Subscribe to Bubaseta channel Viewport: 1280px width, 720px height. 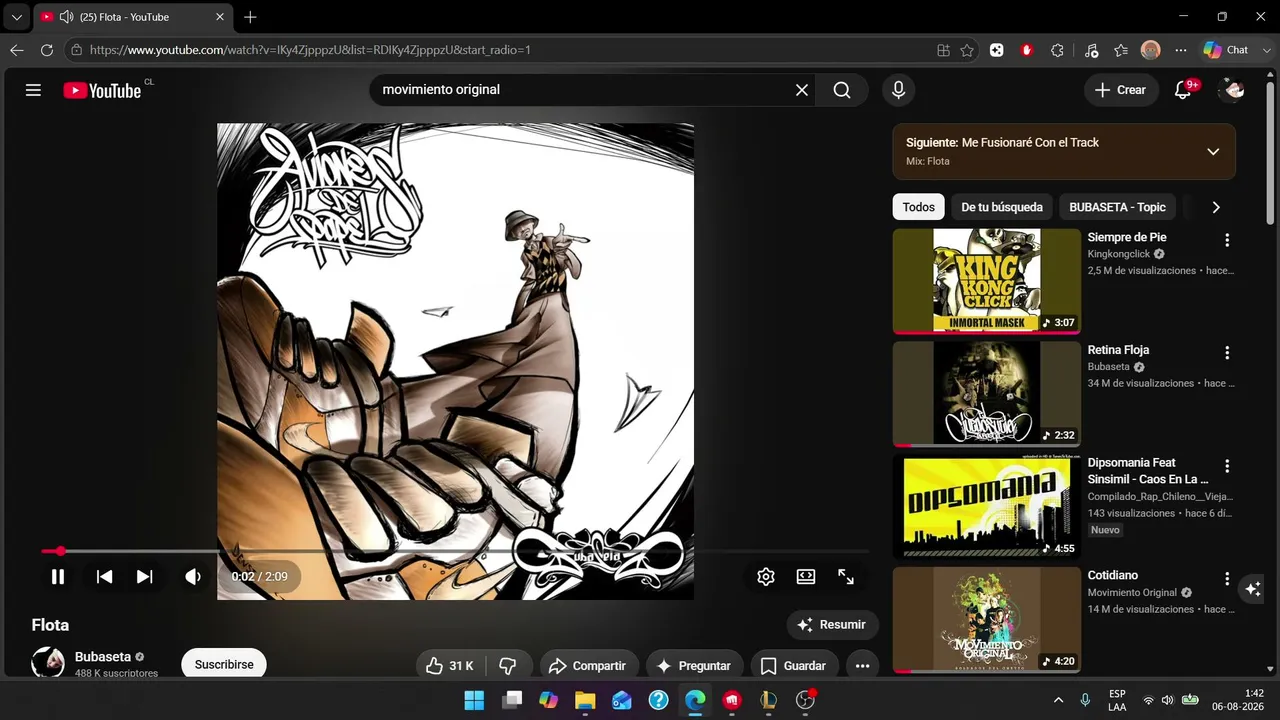point(224,665)
